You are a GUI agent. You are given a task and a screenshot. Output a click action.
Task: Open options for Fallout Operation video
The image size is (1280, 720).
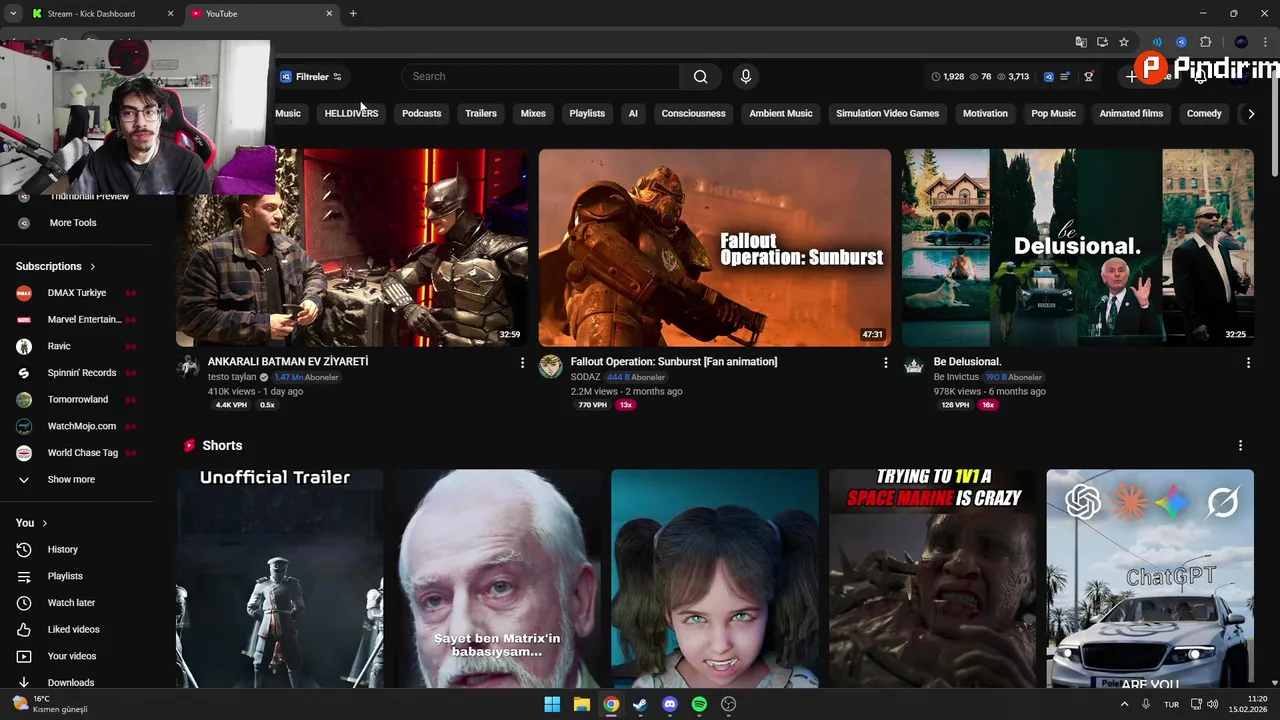885,363
